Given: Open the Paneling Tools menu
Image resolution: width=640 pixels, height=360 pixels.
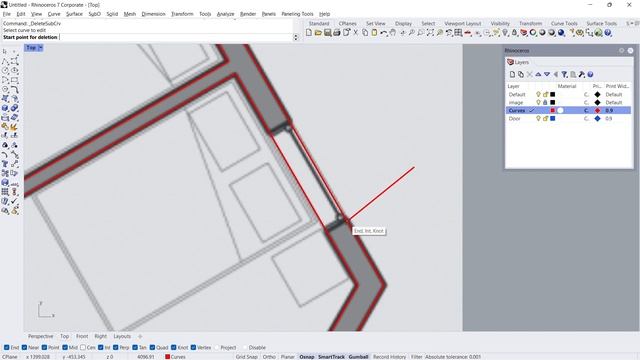Looking at the screenshot, I should [297, 14].
